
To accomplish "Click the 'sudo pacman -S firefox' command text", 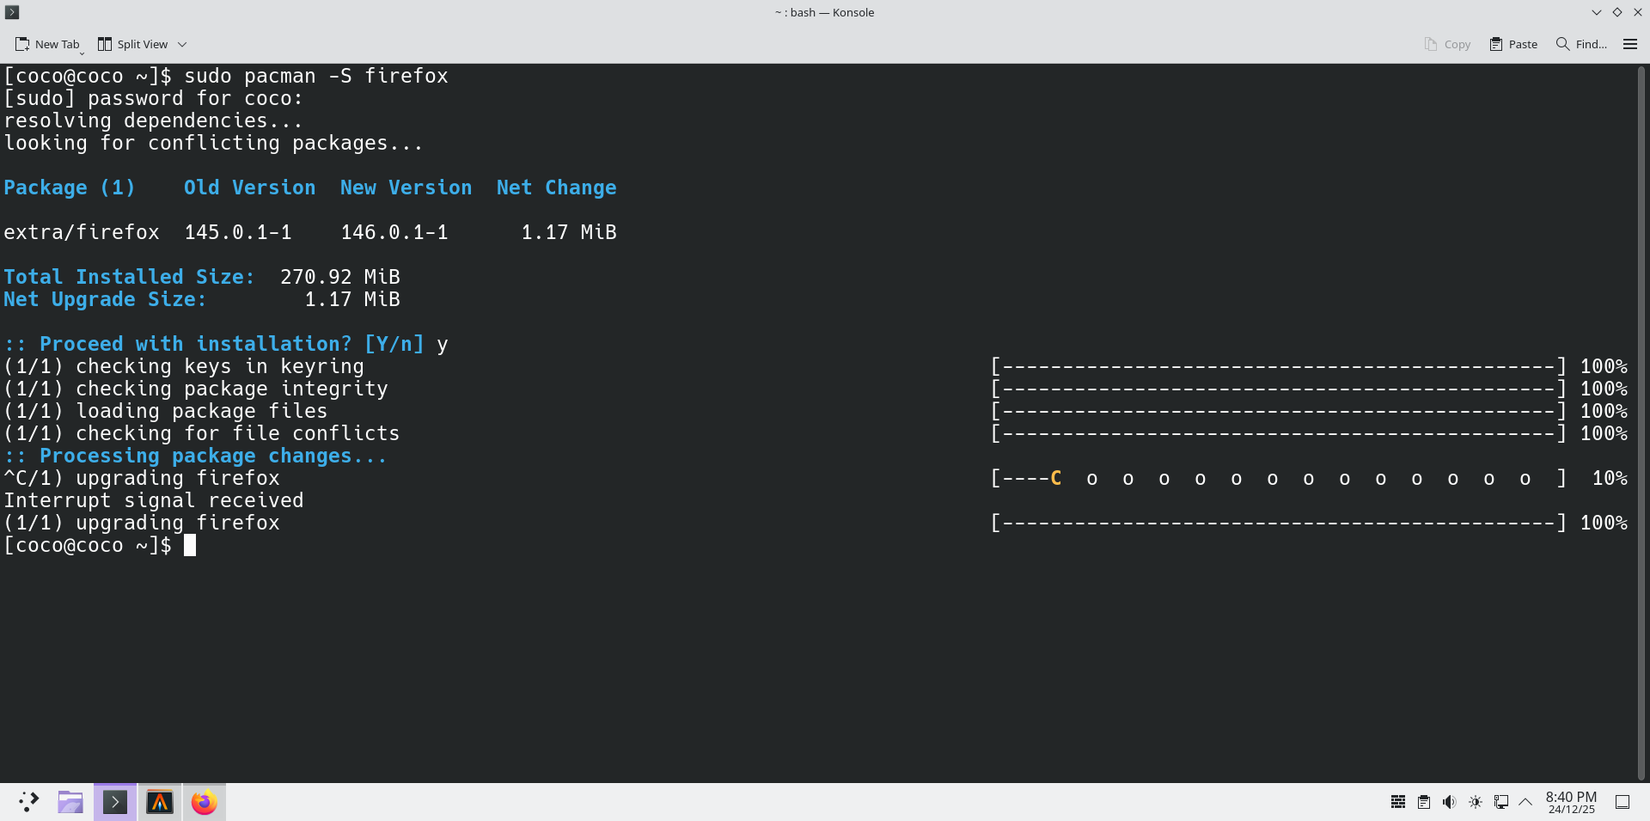I will (316, 76).
